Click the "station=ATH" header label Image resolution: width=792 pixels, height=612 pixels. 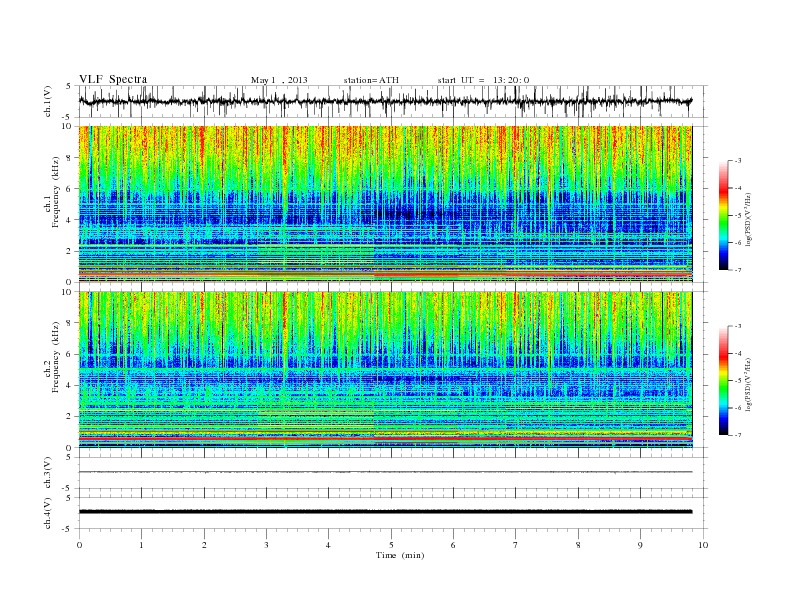point(371,80)
